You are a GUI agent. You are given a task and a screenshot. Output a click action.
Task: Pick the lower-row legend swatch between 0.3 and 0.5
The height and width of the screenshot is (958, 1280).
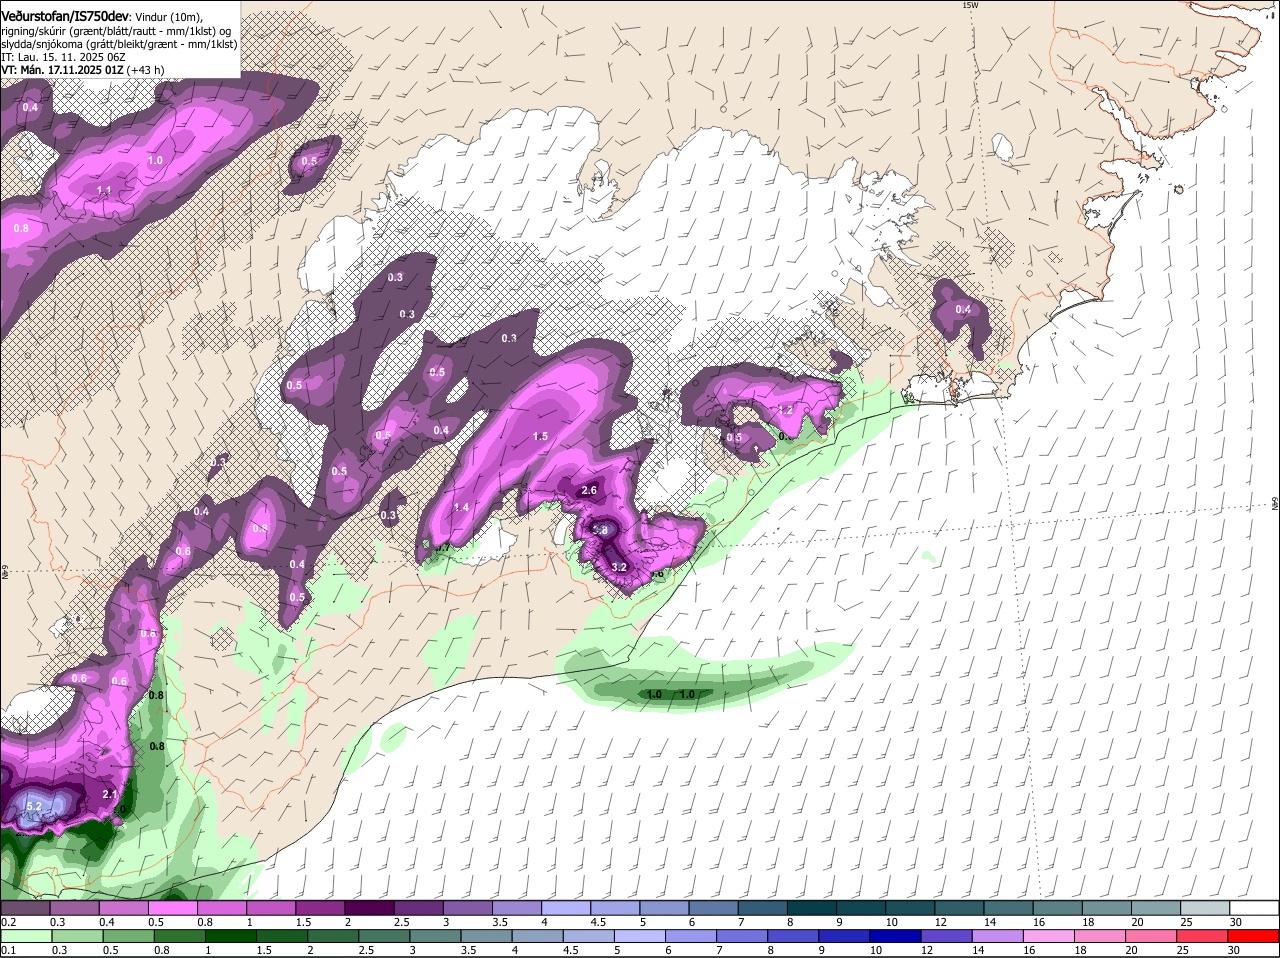click(75, 936)
